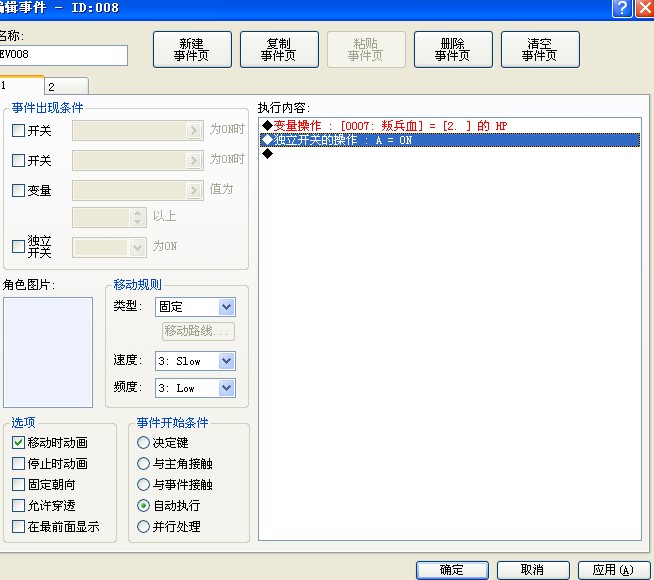Uncheck 移动时动画 option
The image size is (654, 580).
click(x=18, y=442)
